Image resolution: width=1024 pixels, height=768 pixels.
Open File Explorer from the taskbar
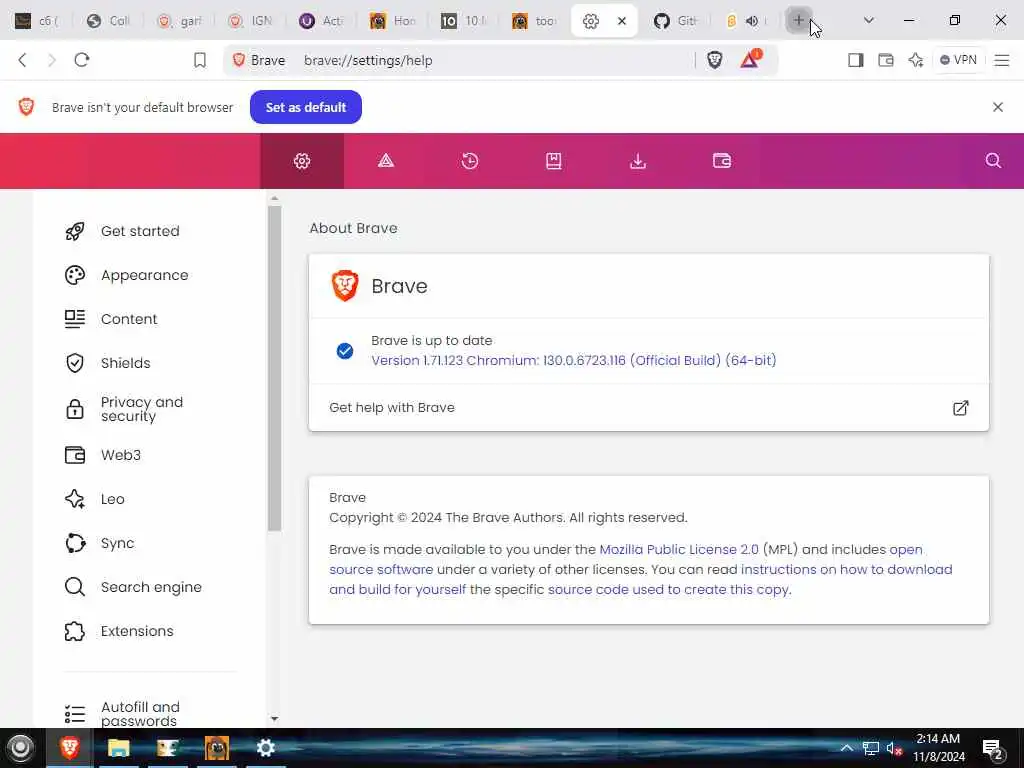118,748
